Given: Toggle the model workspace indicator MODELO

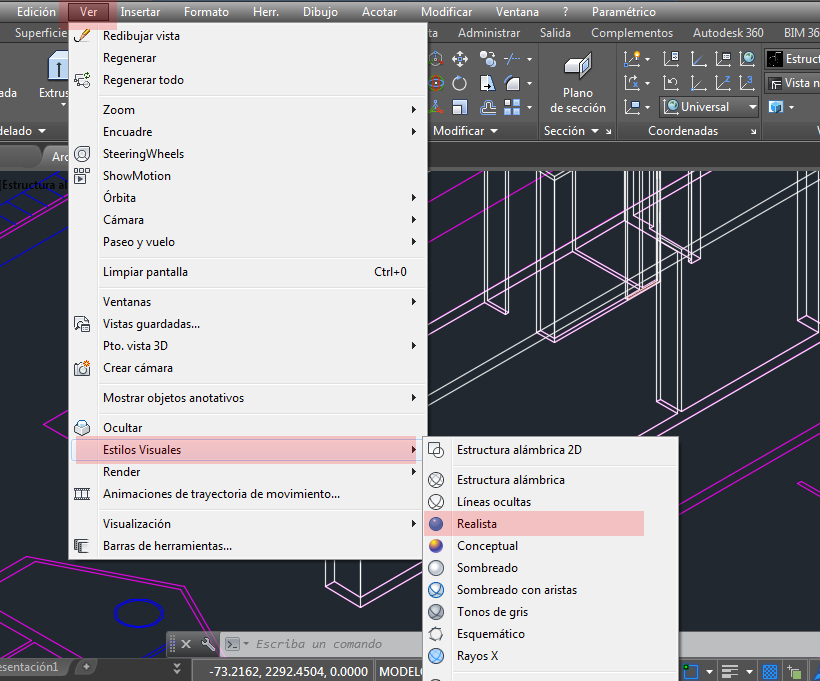Looking at the screenshot, I should 400,671.
